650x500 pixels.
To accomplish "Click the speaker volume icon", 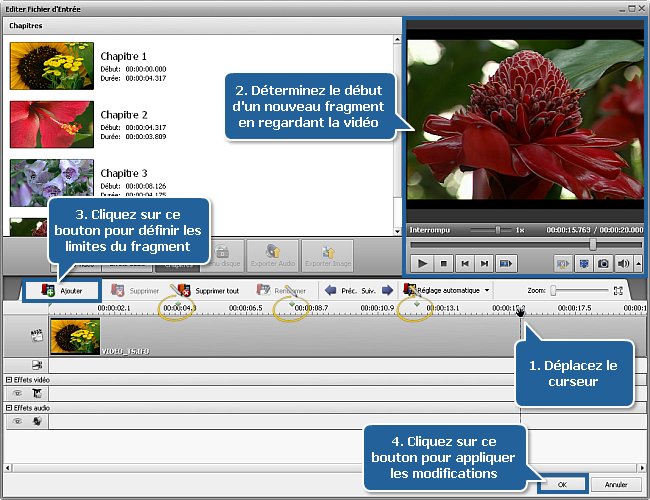I will 624,263.
